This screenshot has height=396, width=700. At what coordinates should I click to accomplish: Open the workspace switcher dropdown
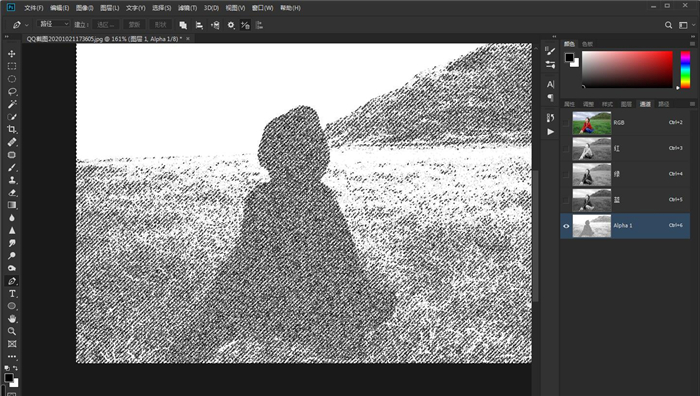(x=686, y=25)
